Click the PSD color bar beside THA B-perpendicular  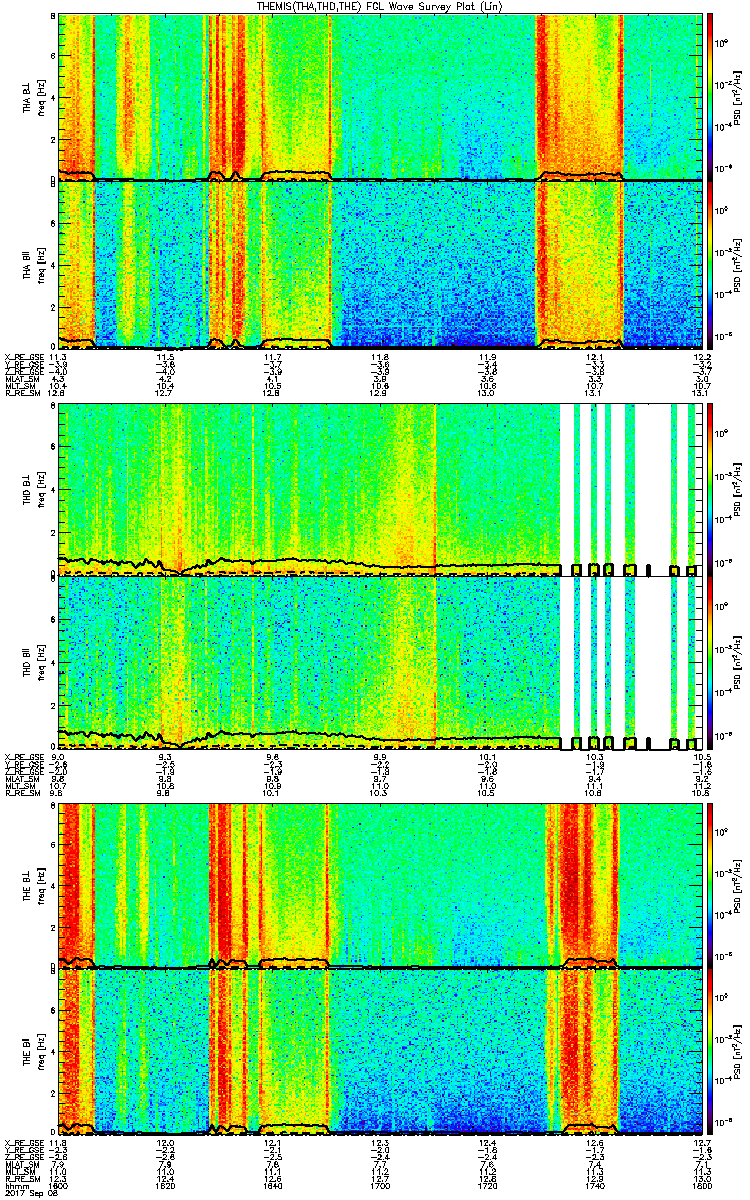click(711, 97)
